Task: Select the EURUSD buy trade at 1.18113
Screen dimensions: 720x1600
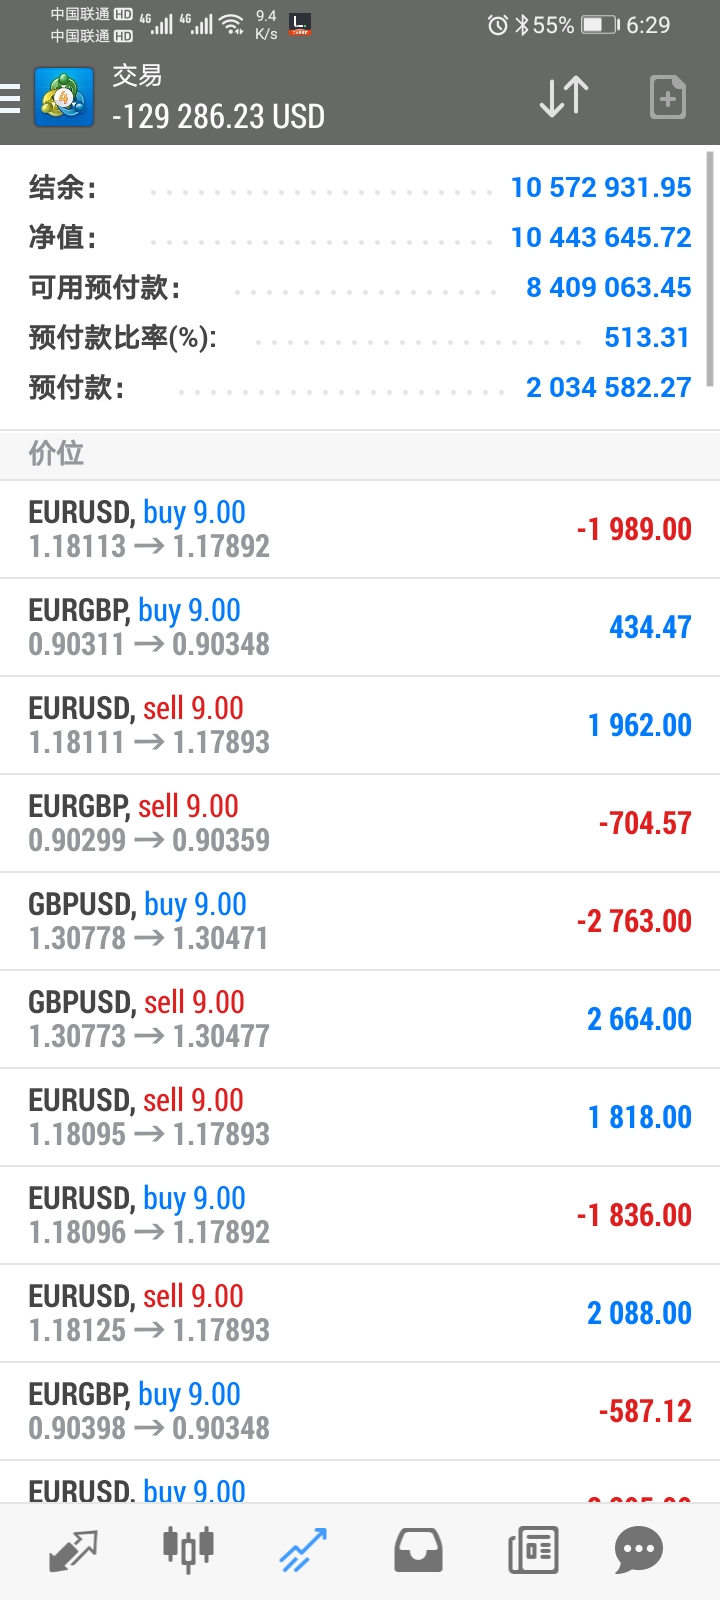Action: 360,529
